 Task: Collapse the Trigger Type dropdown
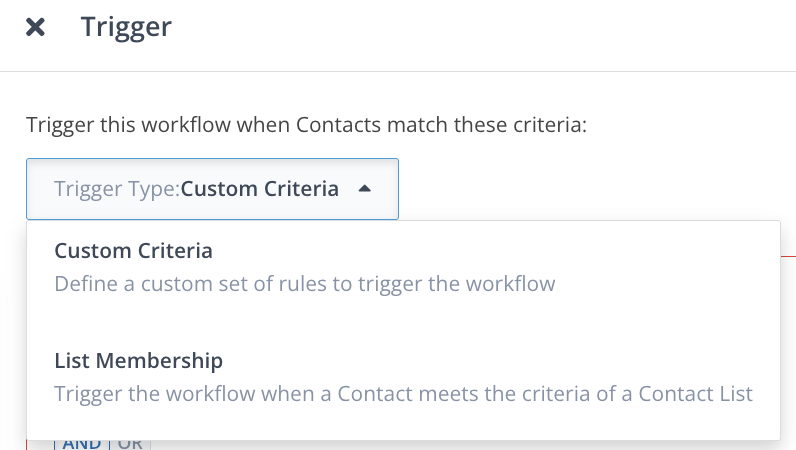[x=212, y=189]
